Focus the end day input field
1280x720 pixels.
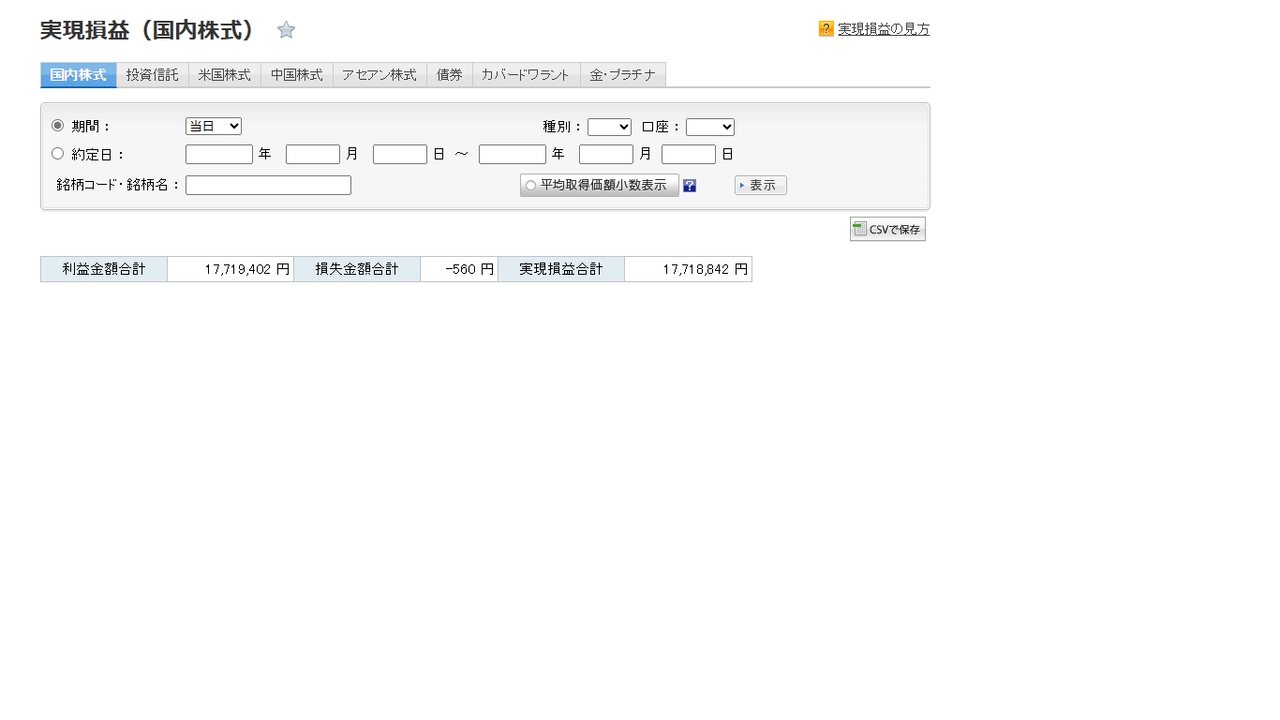tap(689, 154)
